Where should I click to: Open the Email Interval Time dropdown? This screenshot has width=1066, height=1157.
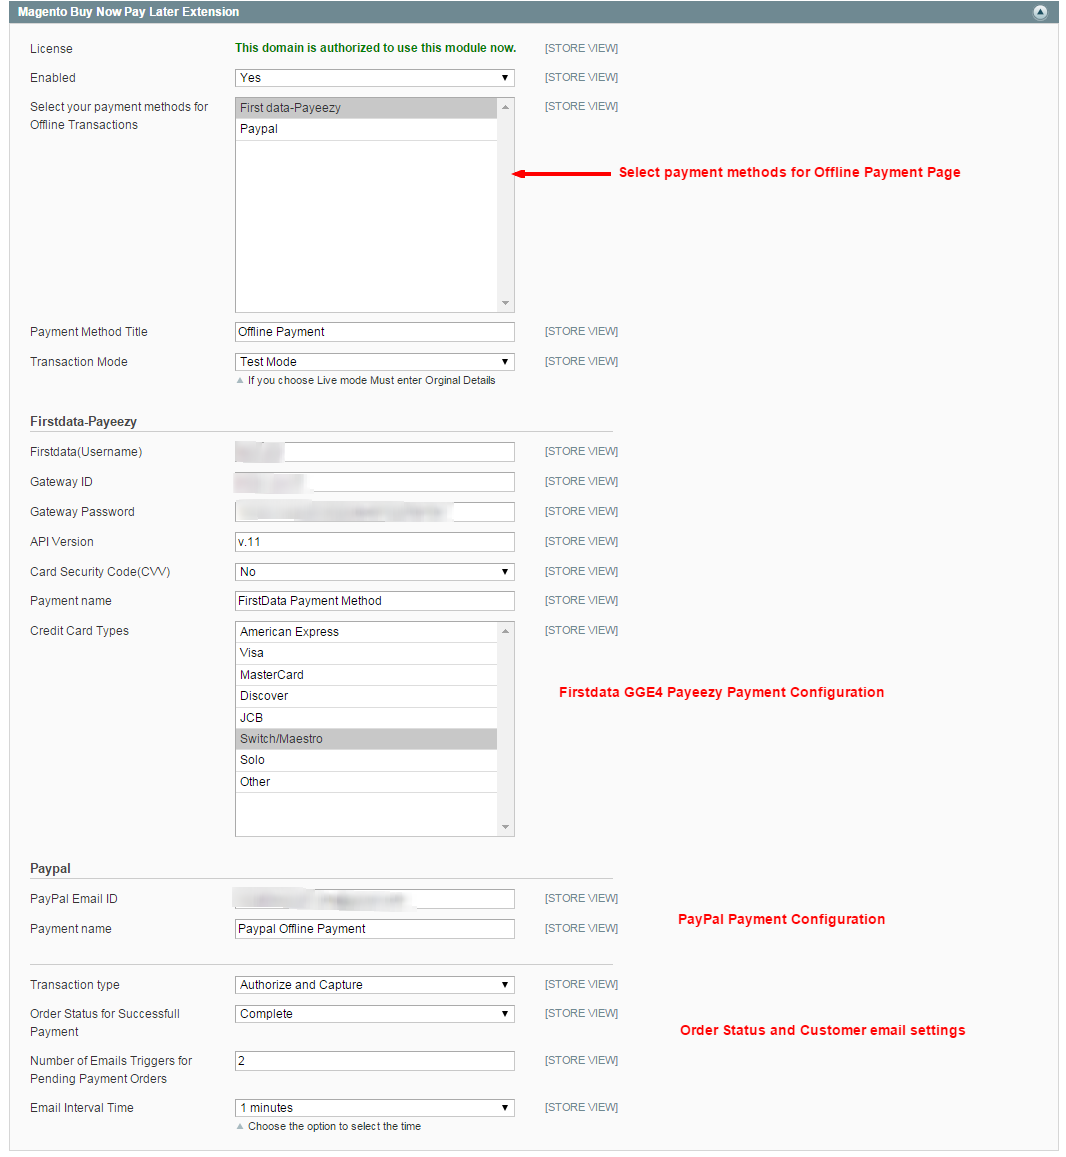click(x=375, y=1108)
